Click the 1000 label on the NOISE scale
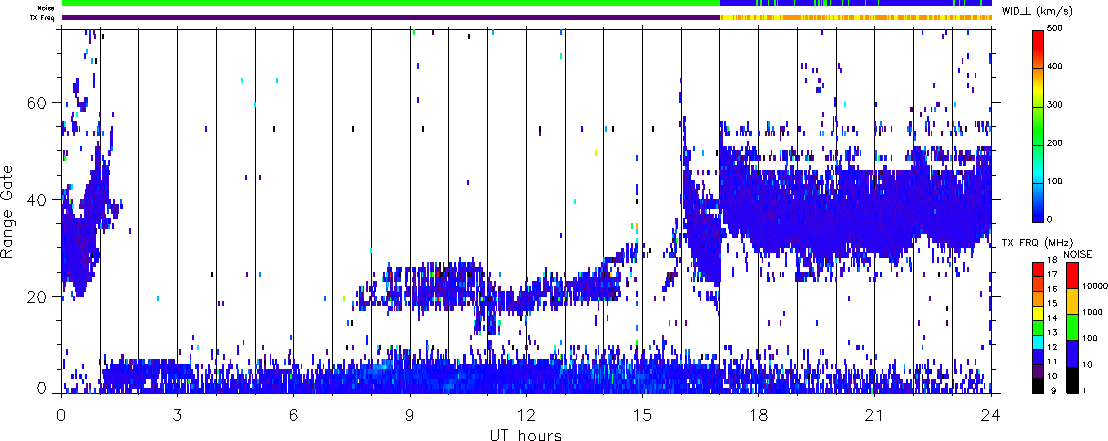The width and height of the screenshot is (1108, 441). point(1092,312)
